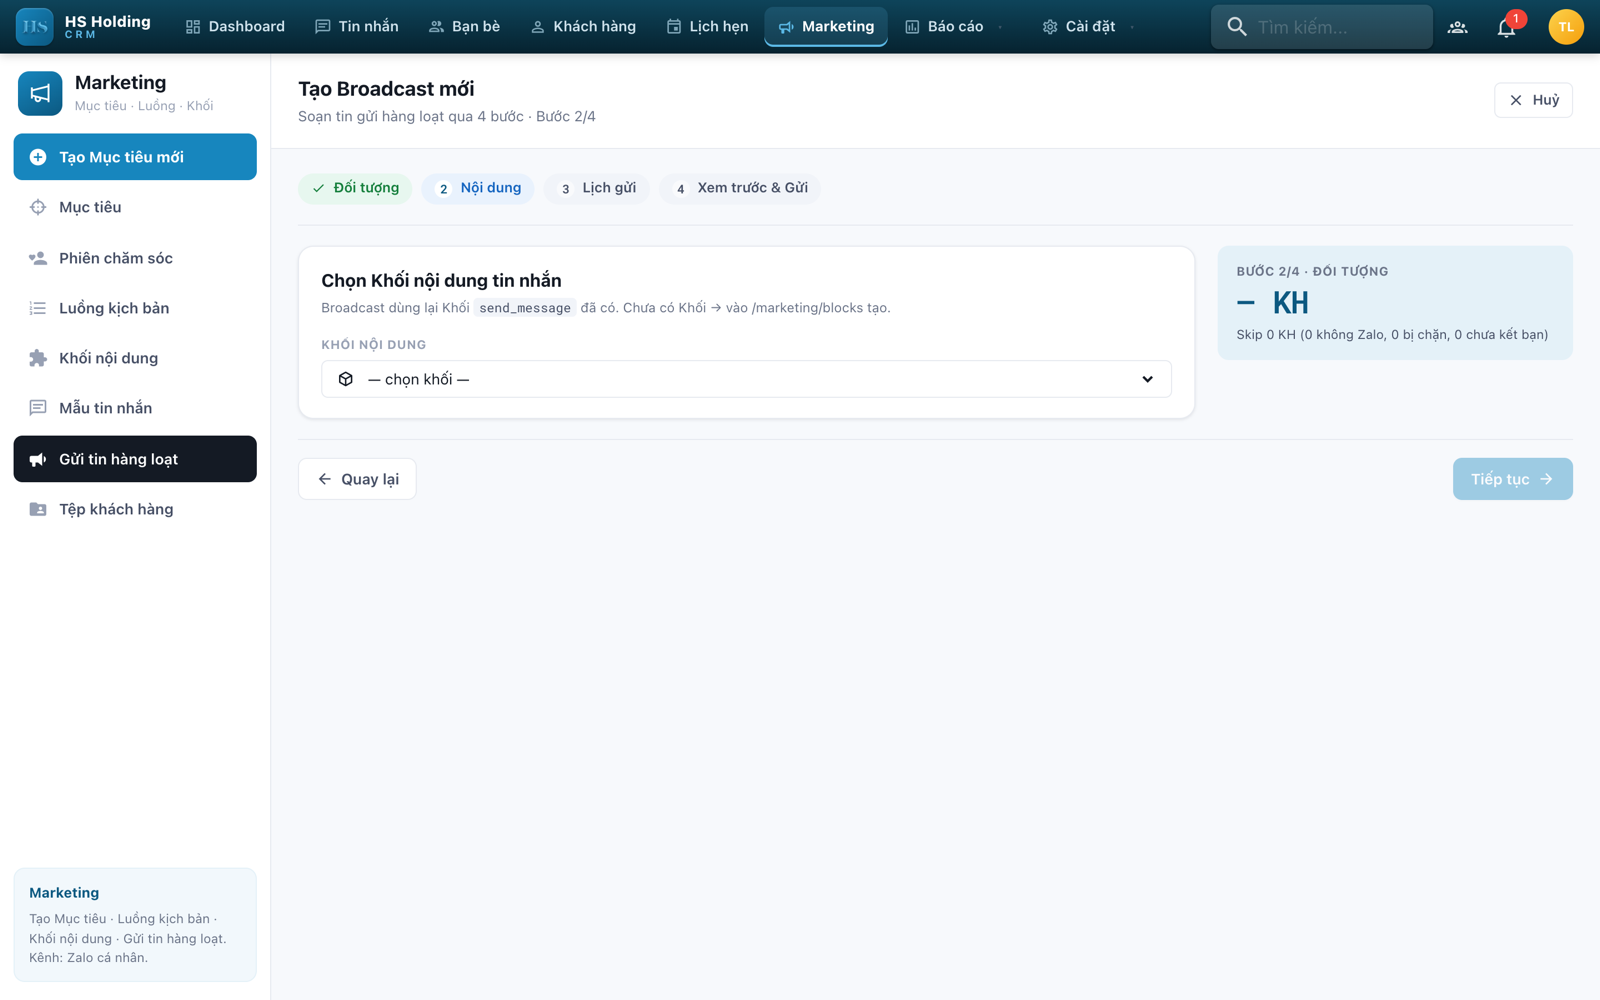
Task: Select step 4 Xem trước & Gửi
Action: point(740,188)
